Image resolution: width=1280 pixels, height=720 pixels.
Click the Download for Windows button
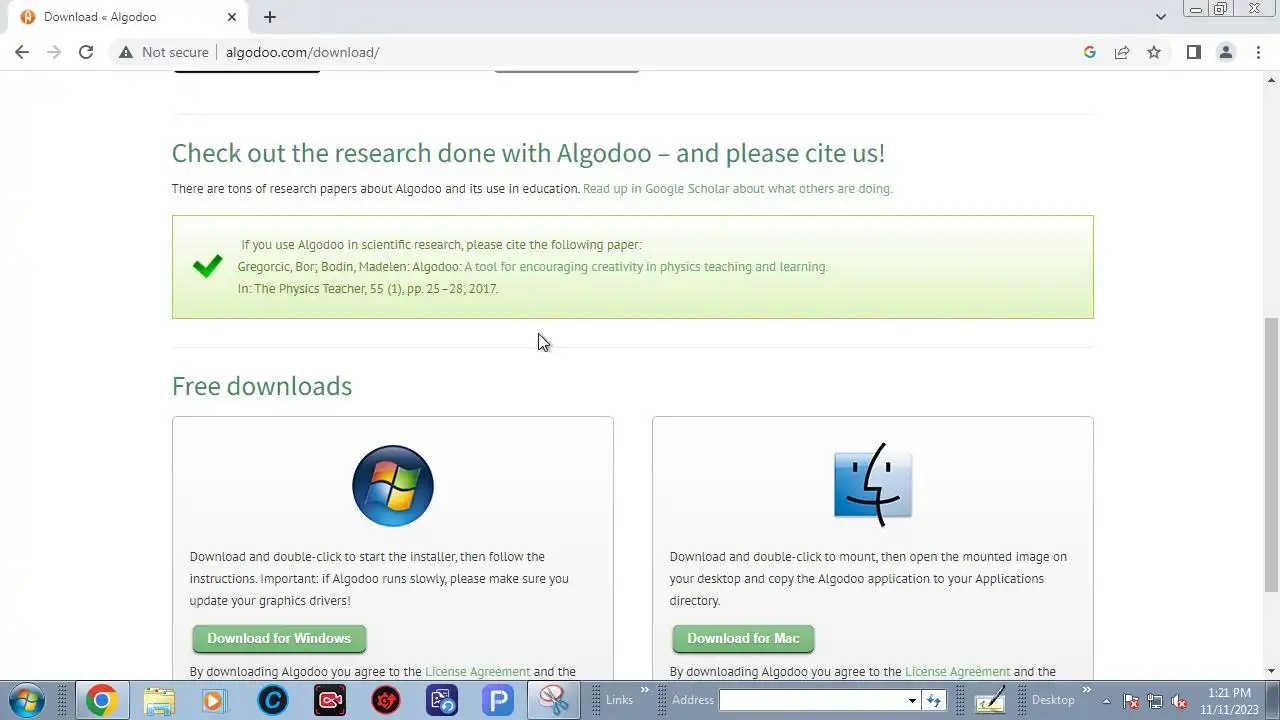tap(279, 638)
